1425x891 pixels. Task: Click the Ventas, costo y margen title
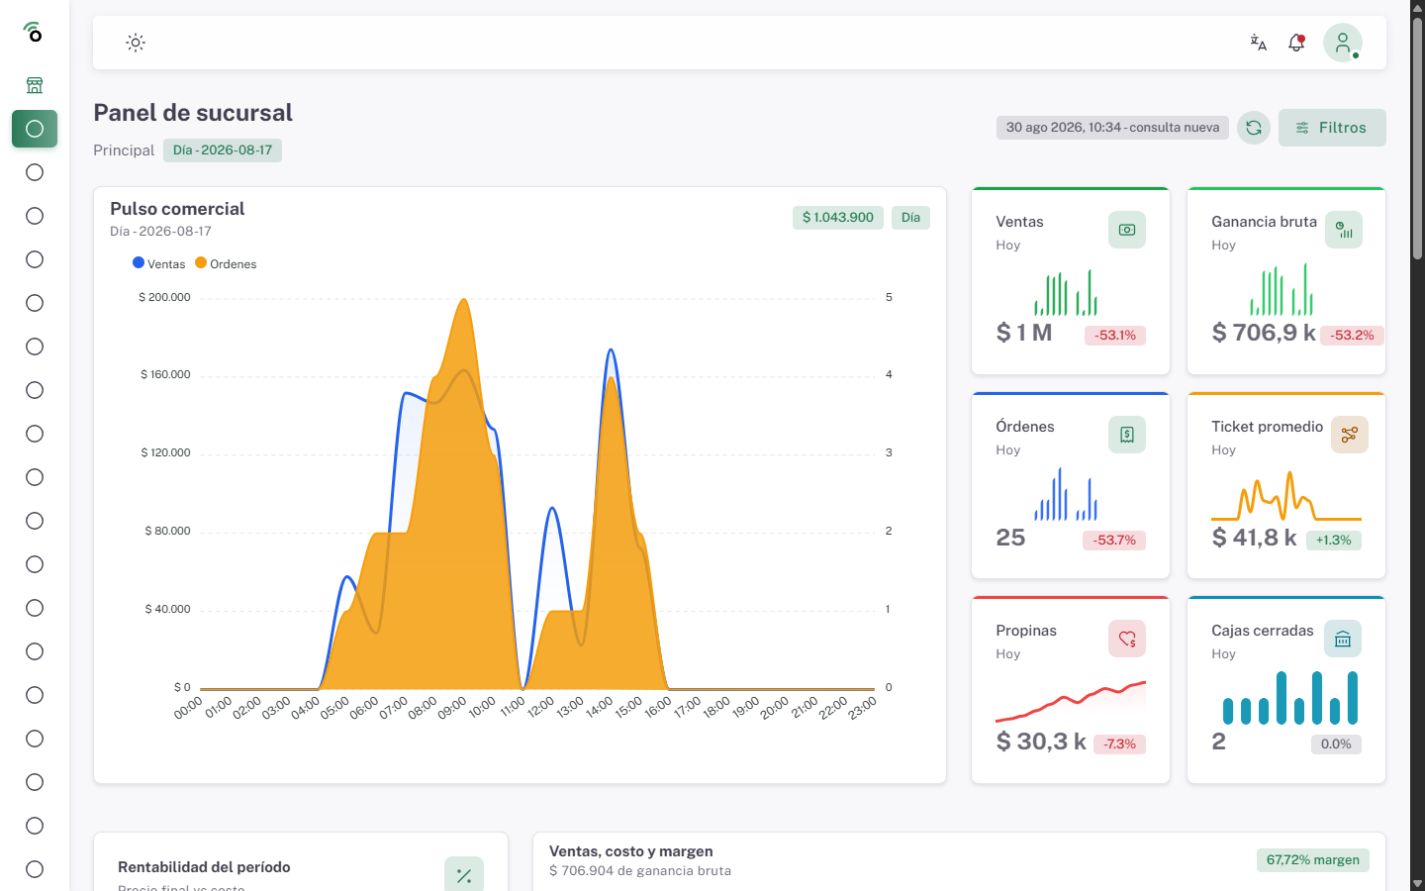click(x=631, y=851)
